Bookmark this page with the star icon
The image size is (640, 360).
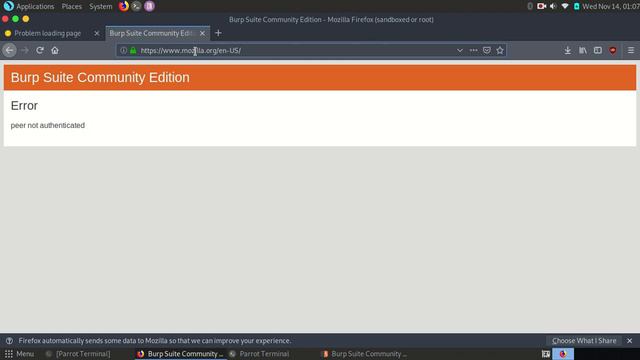[x=500, y=50]
